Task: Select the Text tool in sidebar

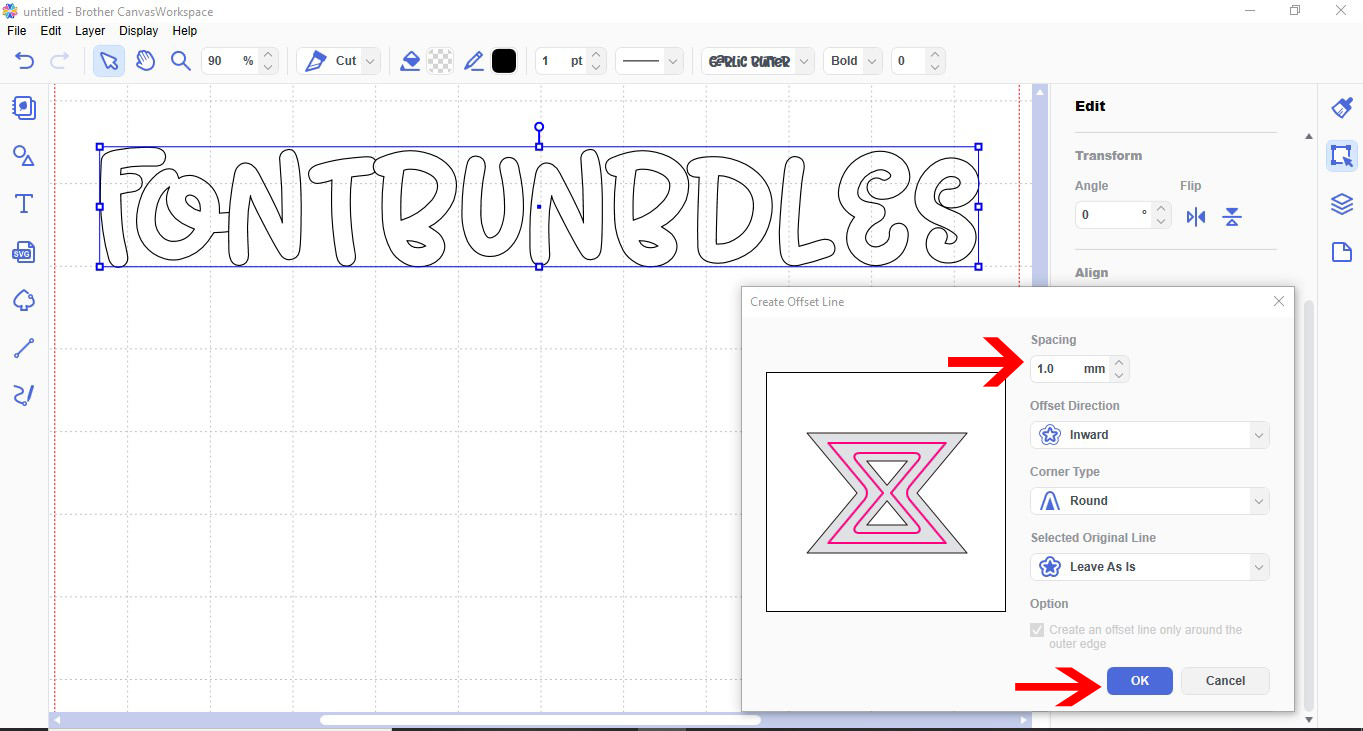Action: pyautogui.click(x=24, y=204)
